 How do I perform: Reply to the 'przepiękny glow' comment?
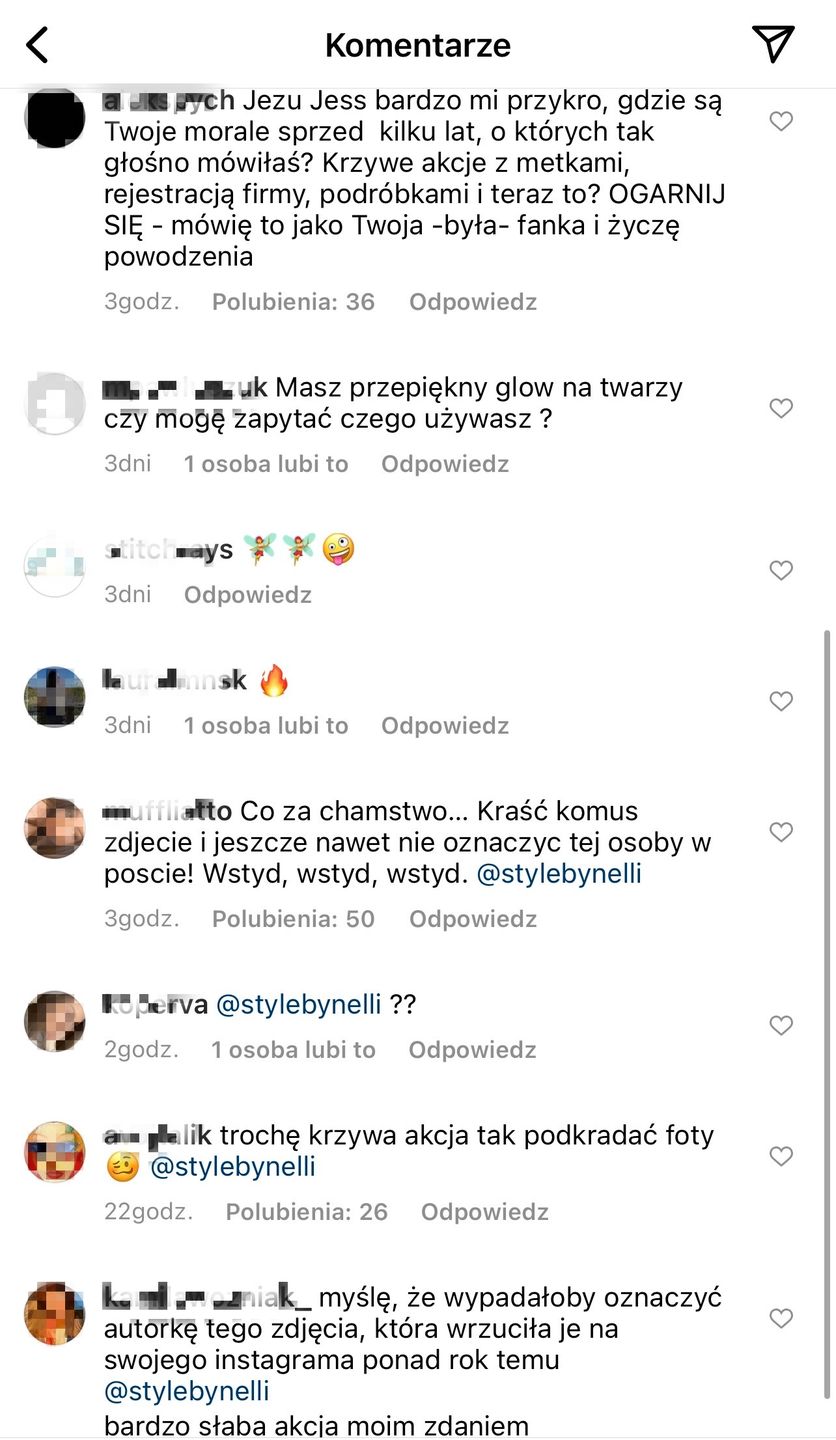(x=445, y=464)
